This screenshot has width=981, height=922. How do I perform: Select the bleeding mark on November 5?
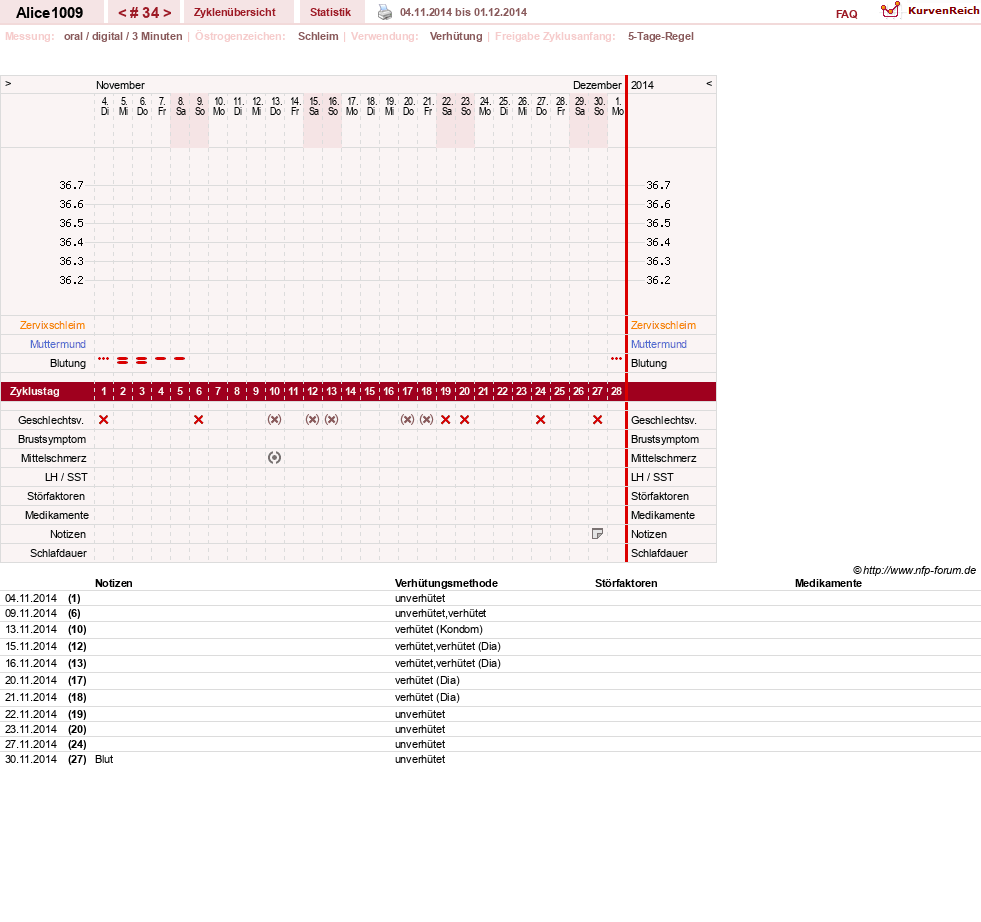[x=123, y=360]
